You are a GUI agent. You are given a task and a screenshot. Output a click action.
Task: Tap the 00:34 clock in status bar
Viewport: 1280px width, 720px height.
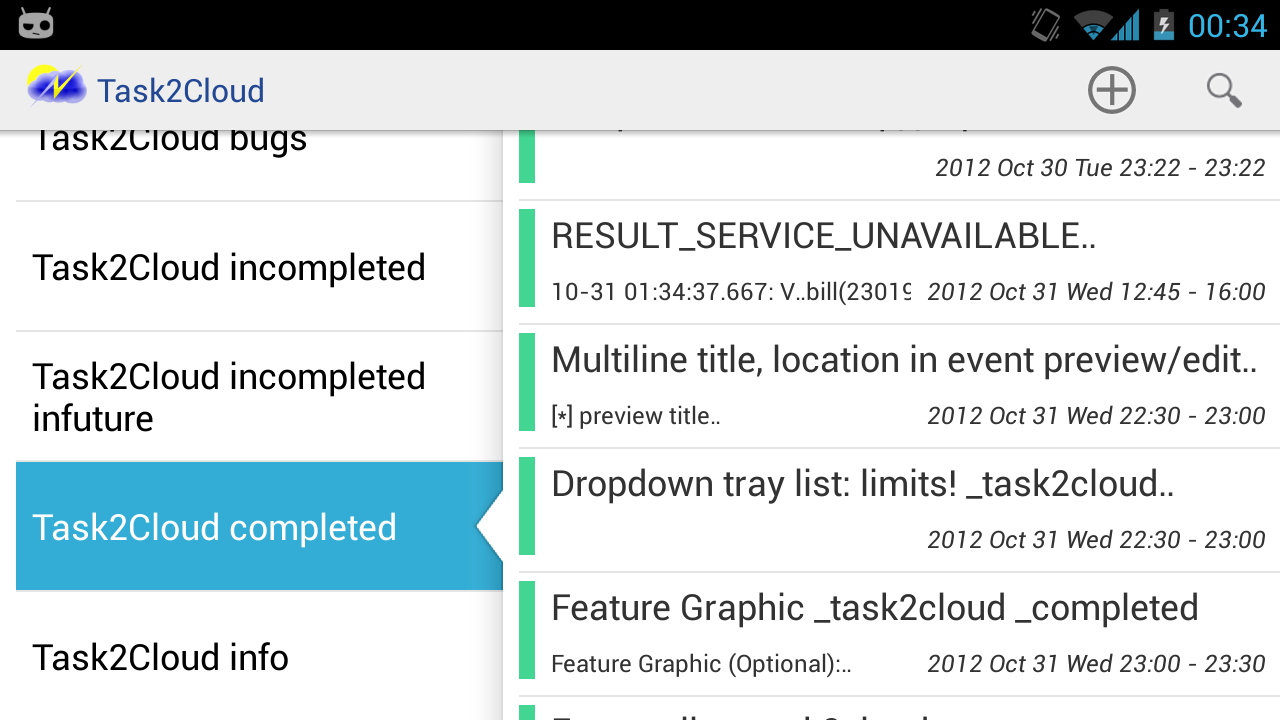(x=1227, y=25)
